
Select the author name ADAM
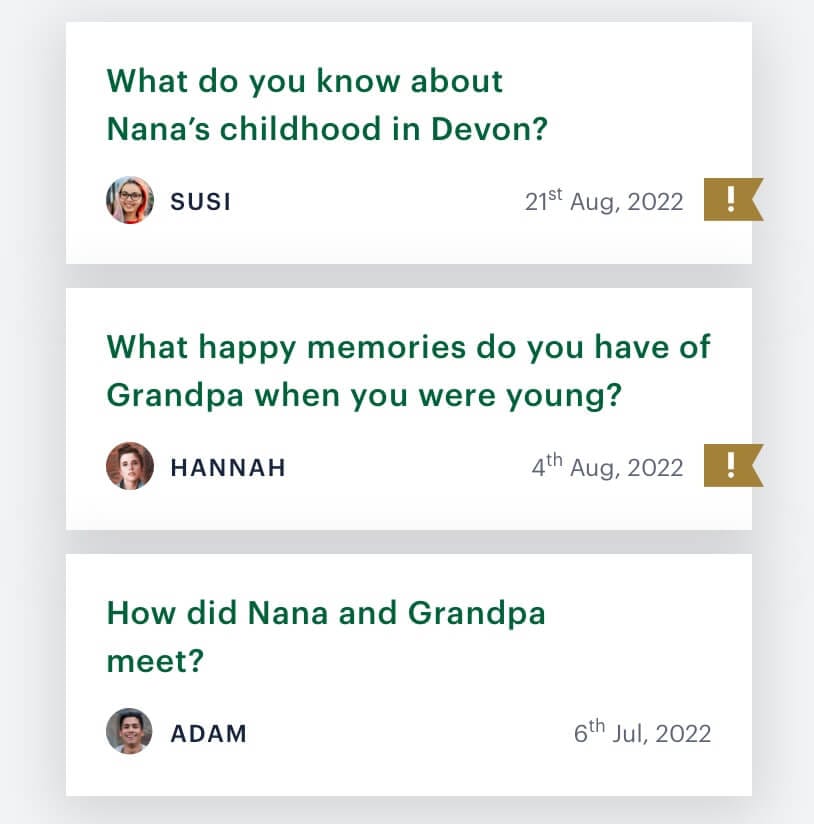coord(208,733)
